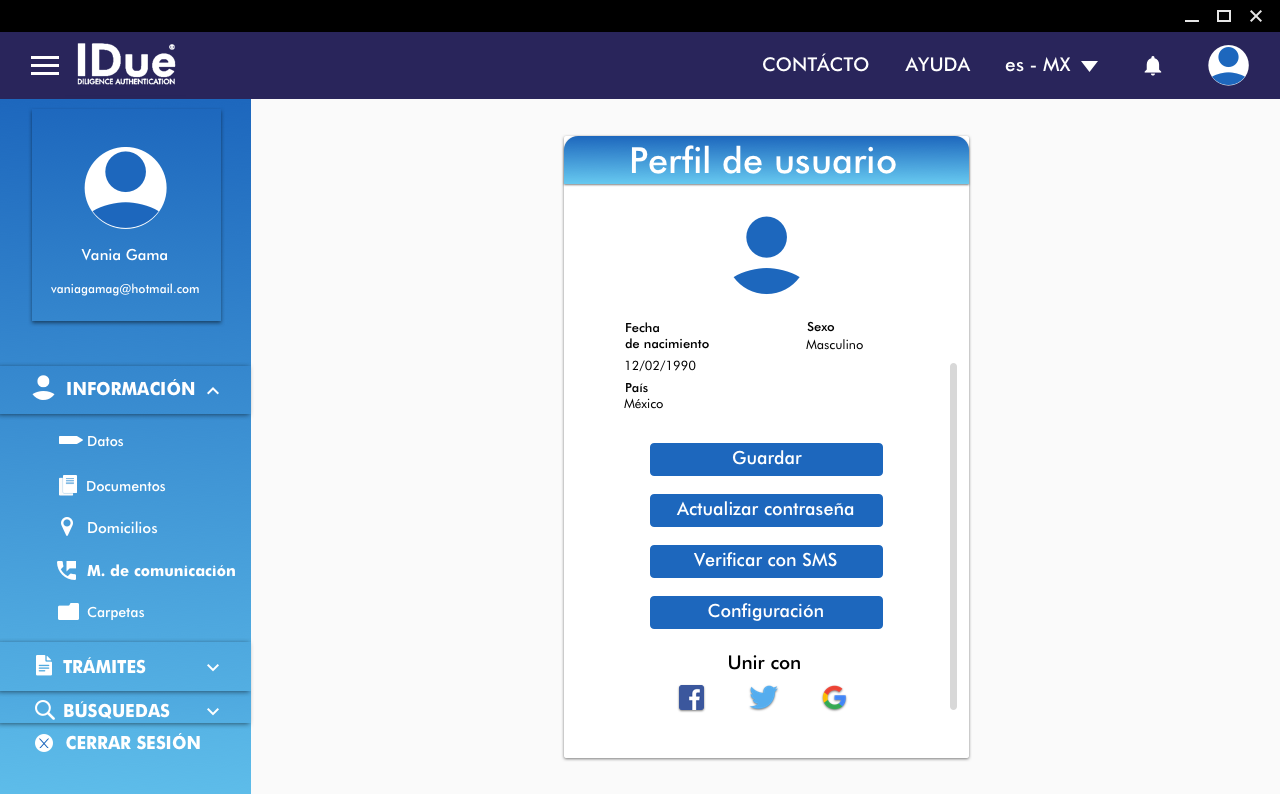The image size is (1280, 794).
Task: Click the notification bell icon
Action: [1152, 66]
